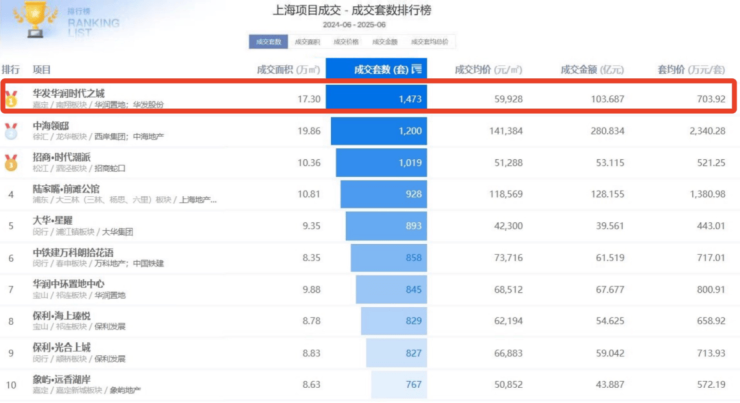Open the 中铁建万科朗拾花语 project link
740x403 pixels.
click(73, 251)
